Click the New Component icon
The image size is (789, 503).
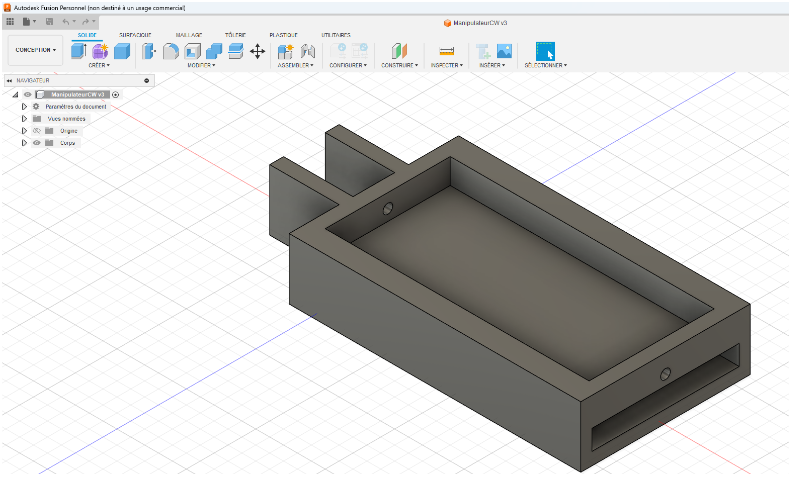pyautogui.click(x=285, y=51)
